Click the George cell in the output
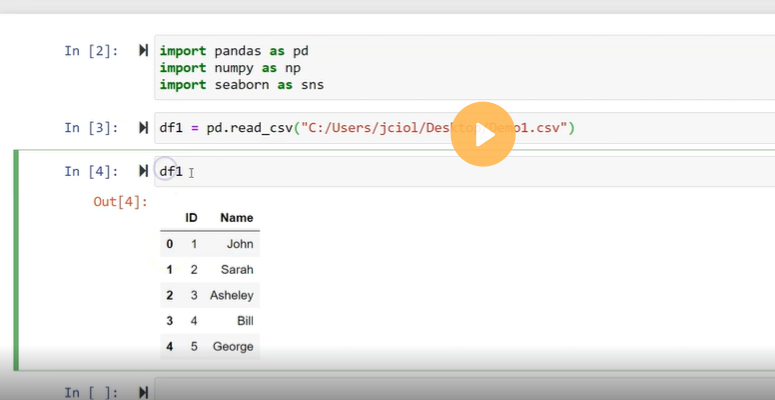775x400 pixels. pos(233,348)
